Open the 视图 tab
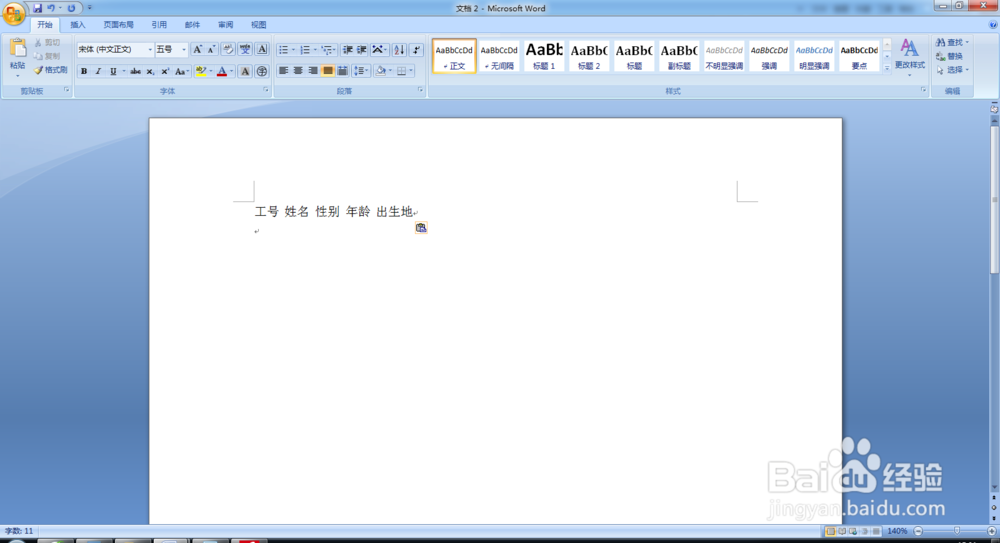1000x543 pixels. (258, 25)
